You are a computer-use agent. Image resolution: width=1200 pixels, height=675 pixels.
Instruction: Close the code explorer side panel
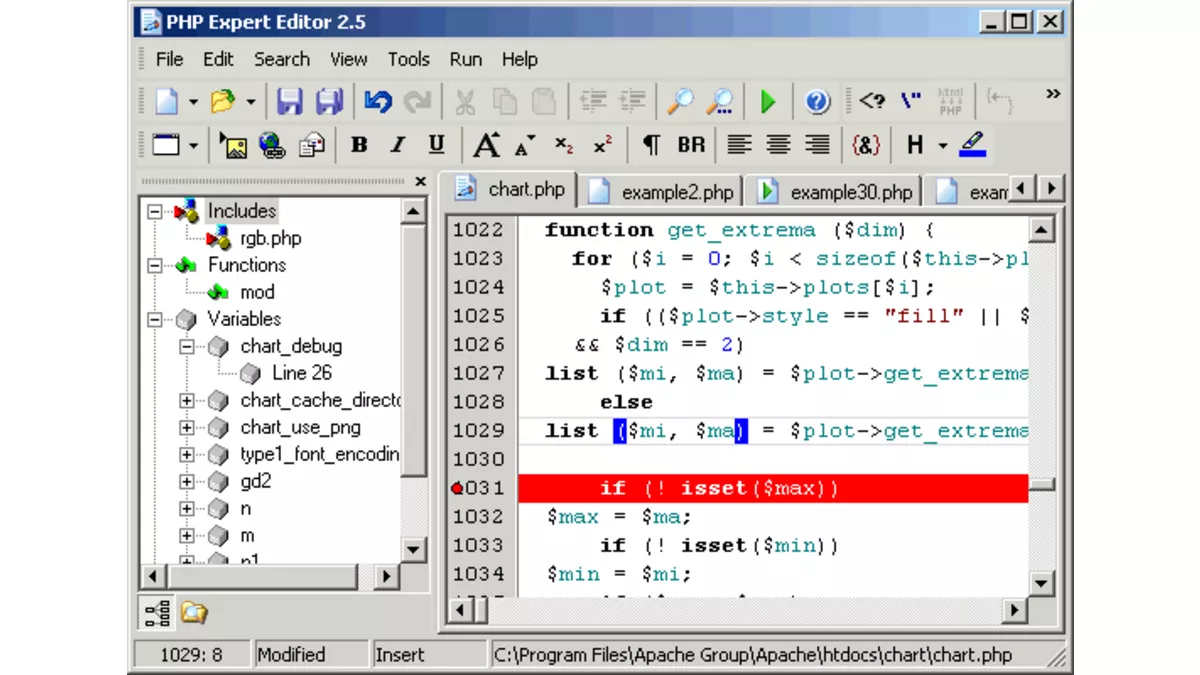[x=420, y=182]
